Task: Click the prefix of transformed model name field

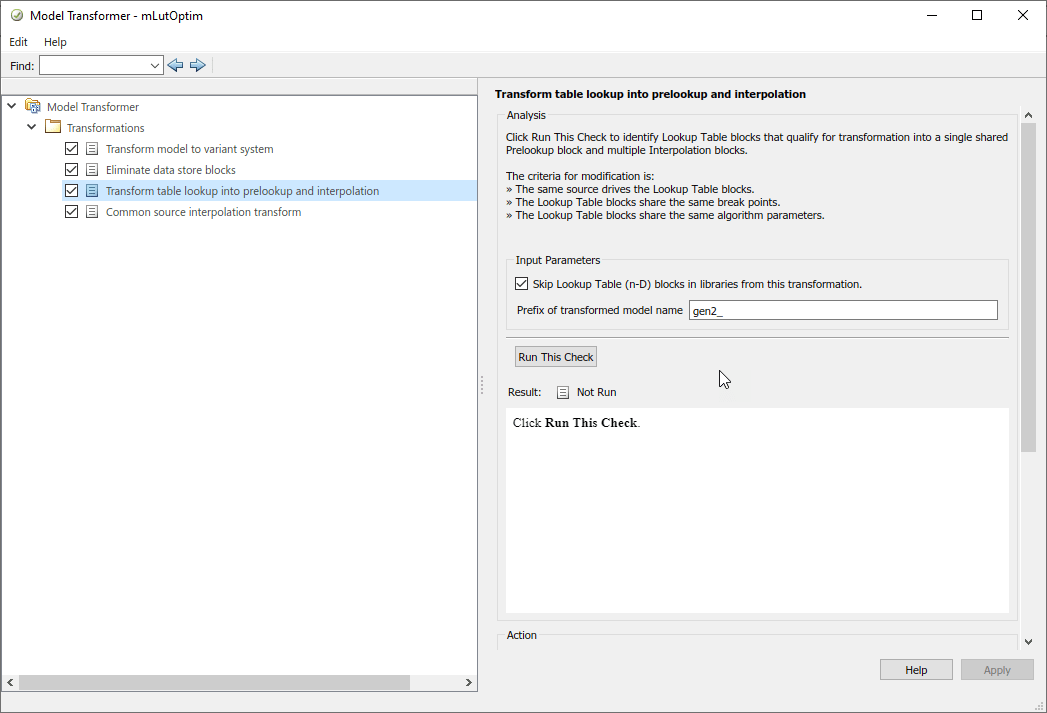Action: point(843,310)
